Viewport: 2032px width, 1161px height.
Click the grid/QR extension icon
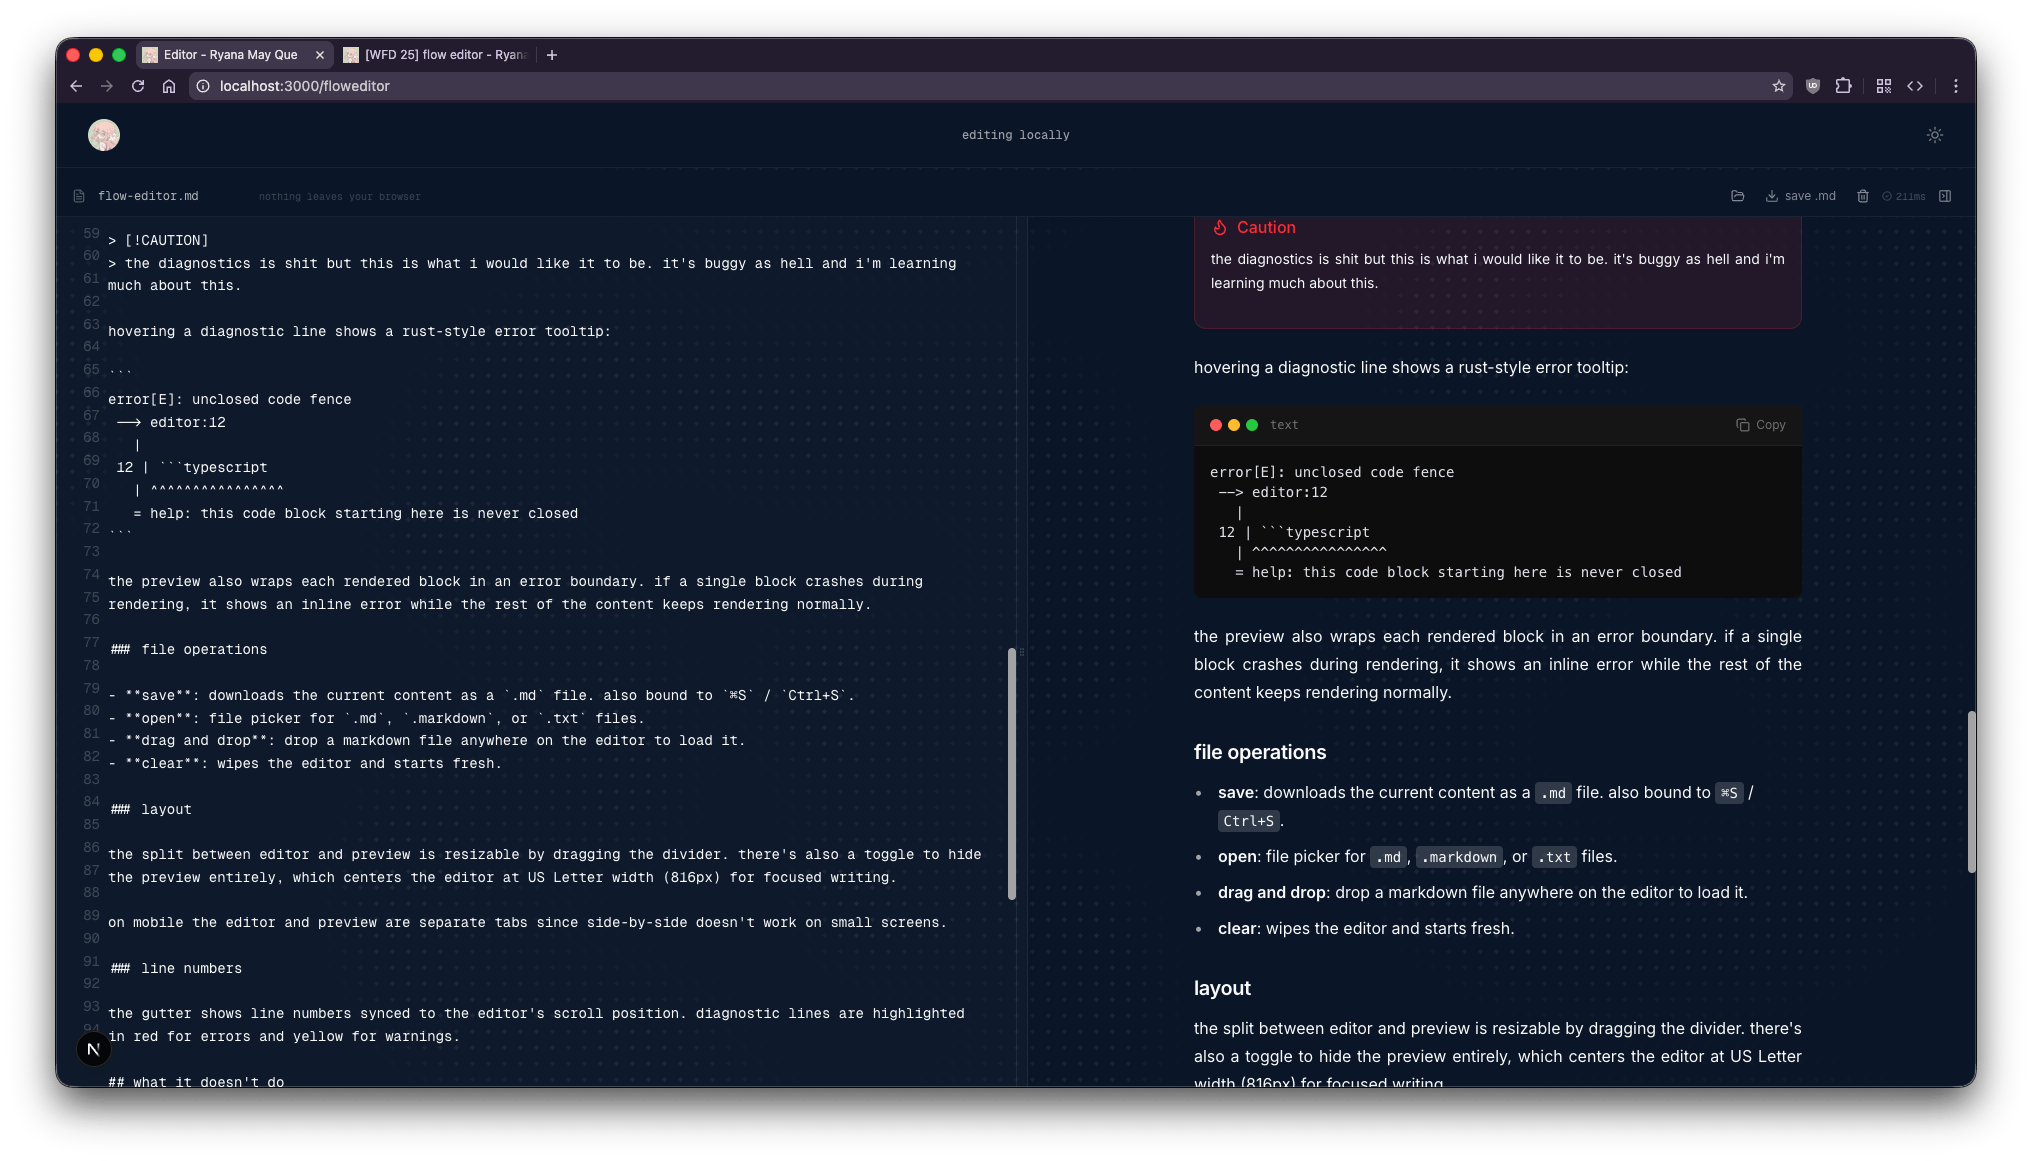click(1884, 86)
